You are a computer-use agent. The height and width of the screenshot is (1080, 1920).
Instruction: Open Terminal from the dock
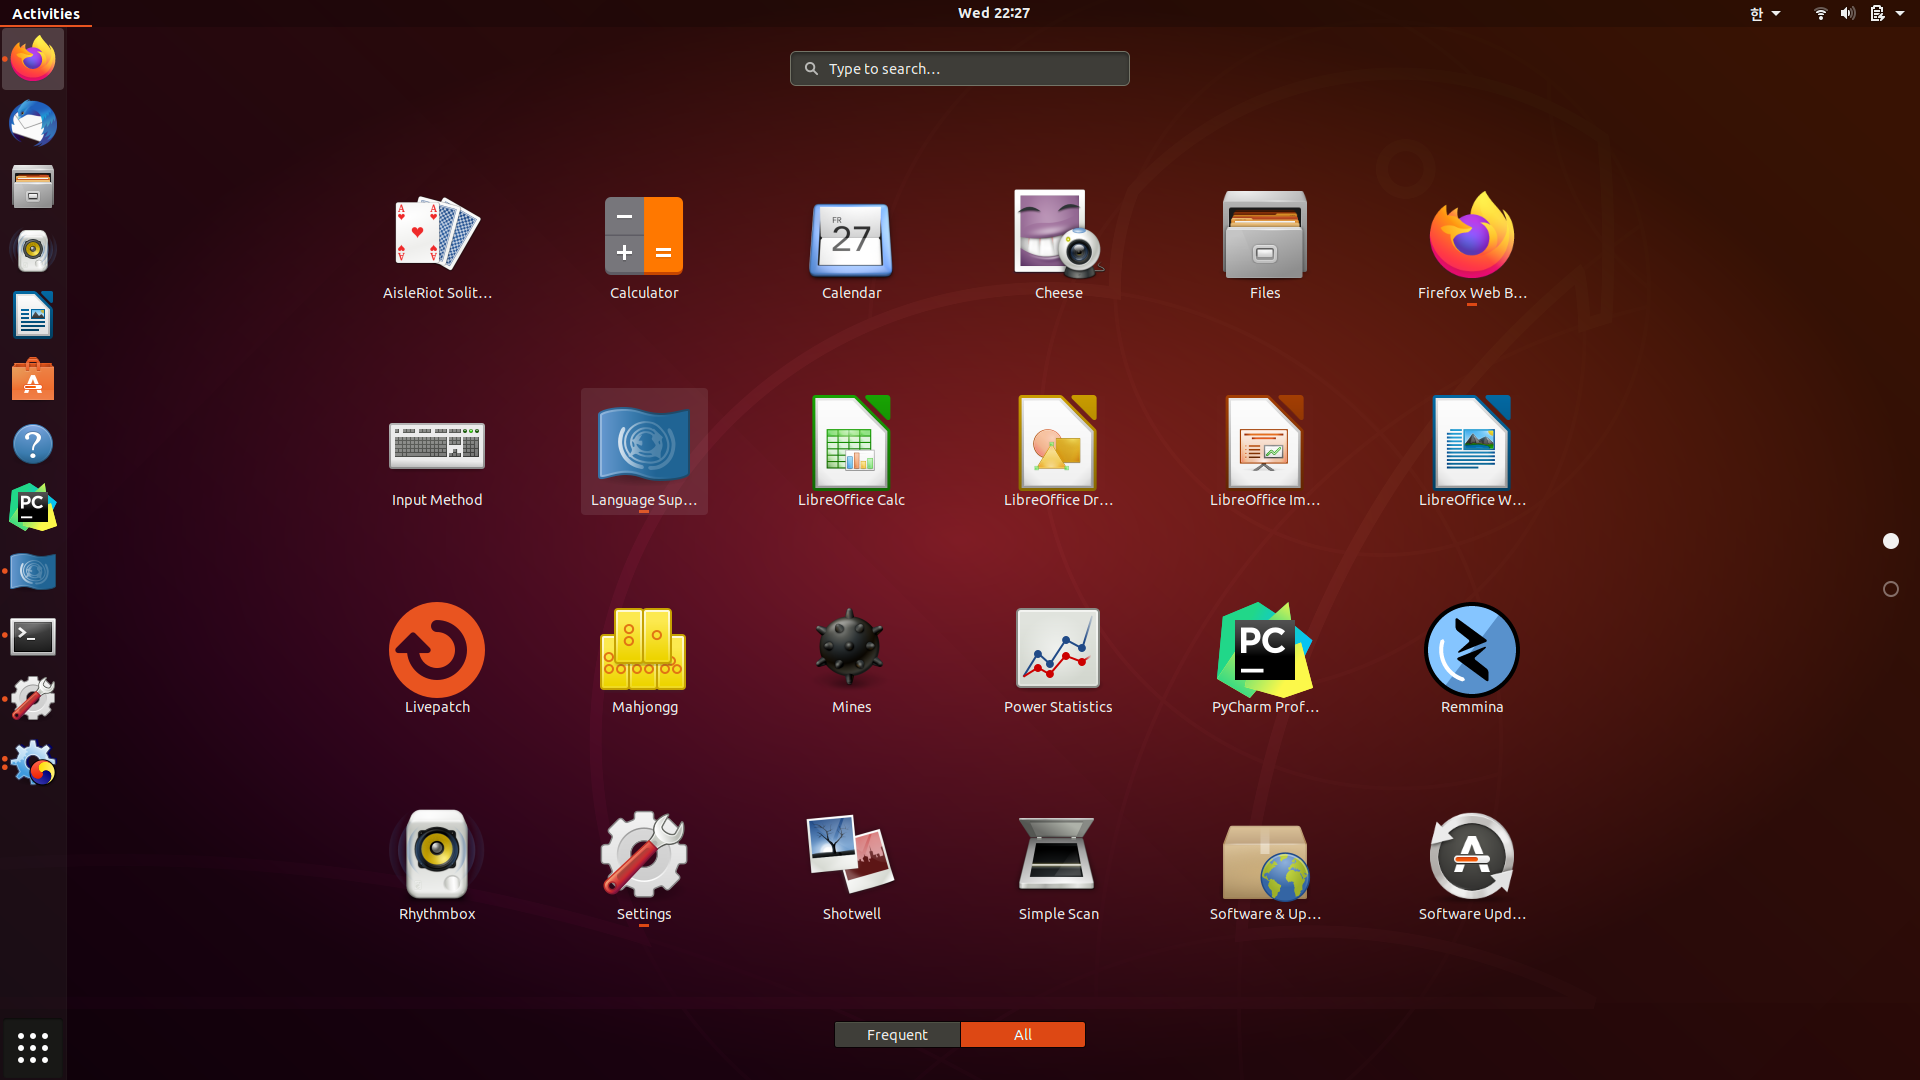point(33,636)
